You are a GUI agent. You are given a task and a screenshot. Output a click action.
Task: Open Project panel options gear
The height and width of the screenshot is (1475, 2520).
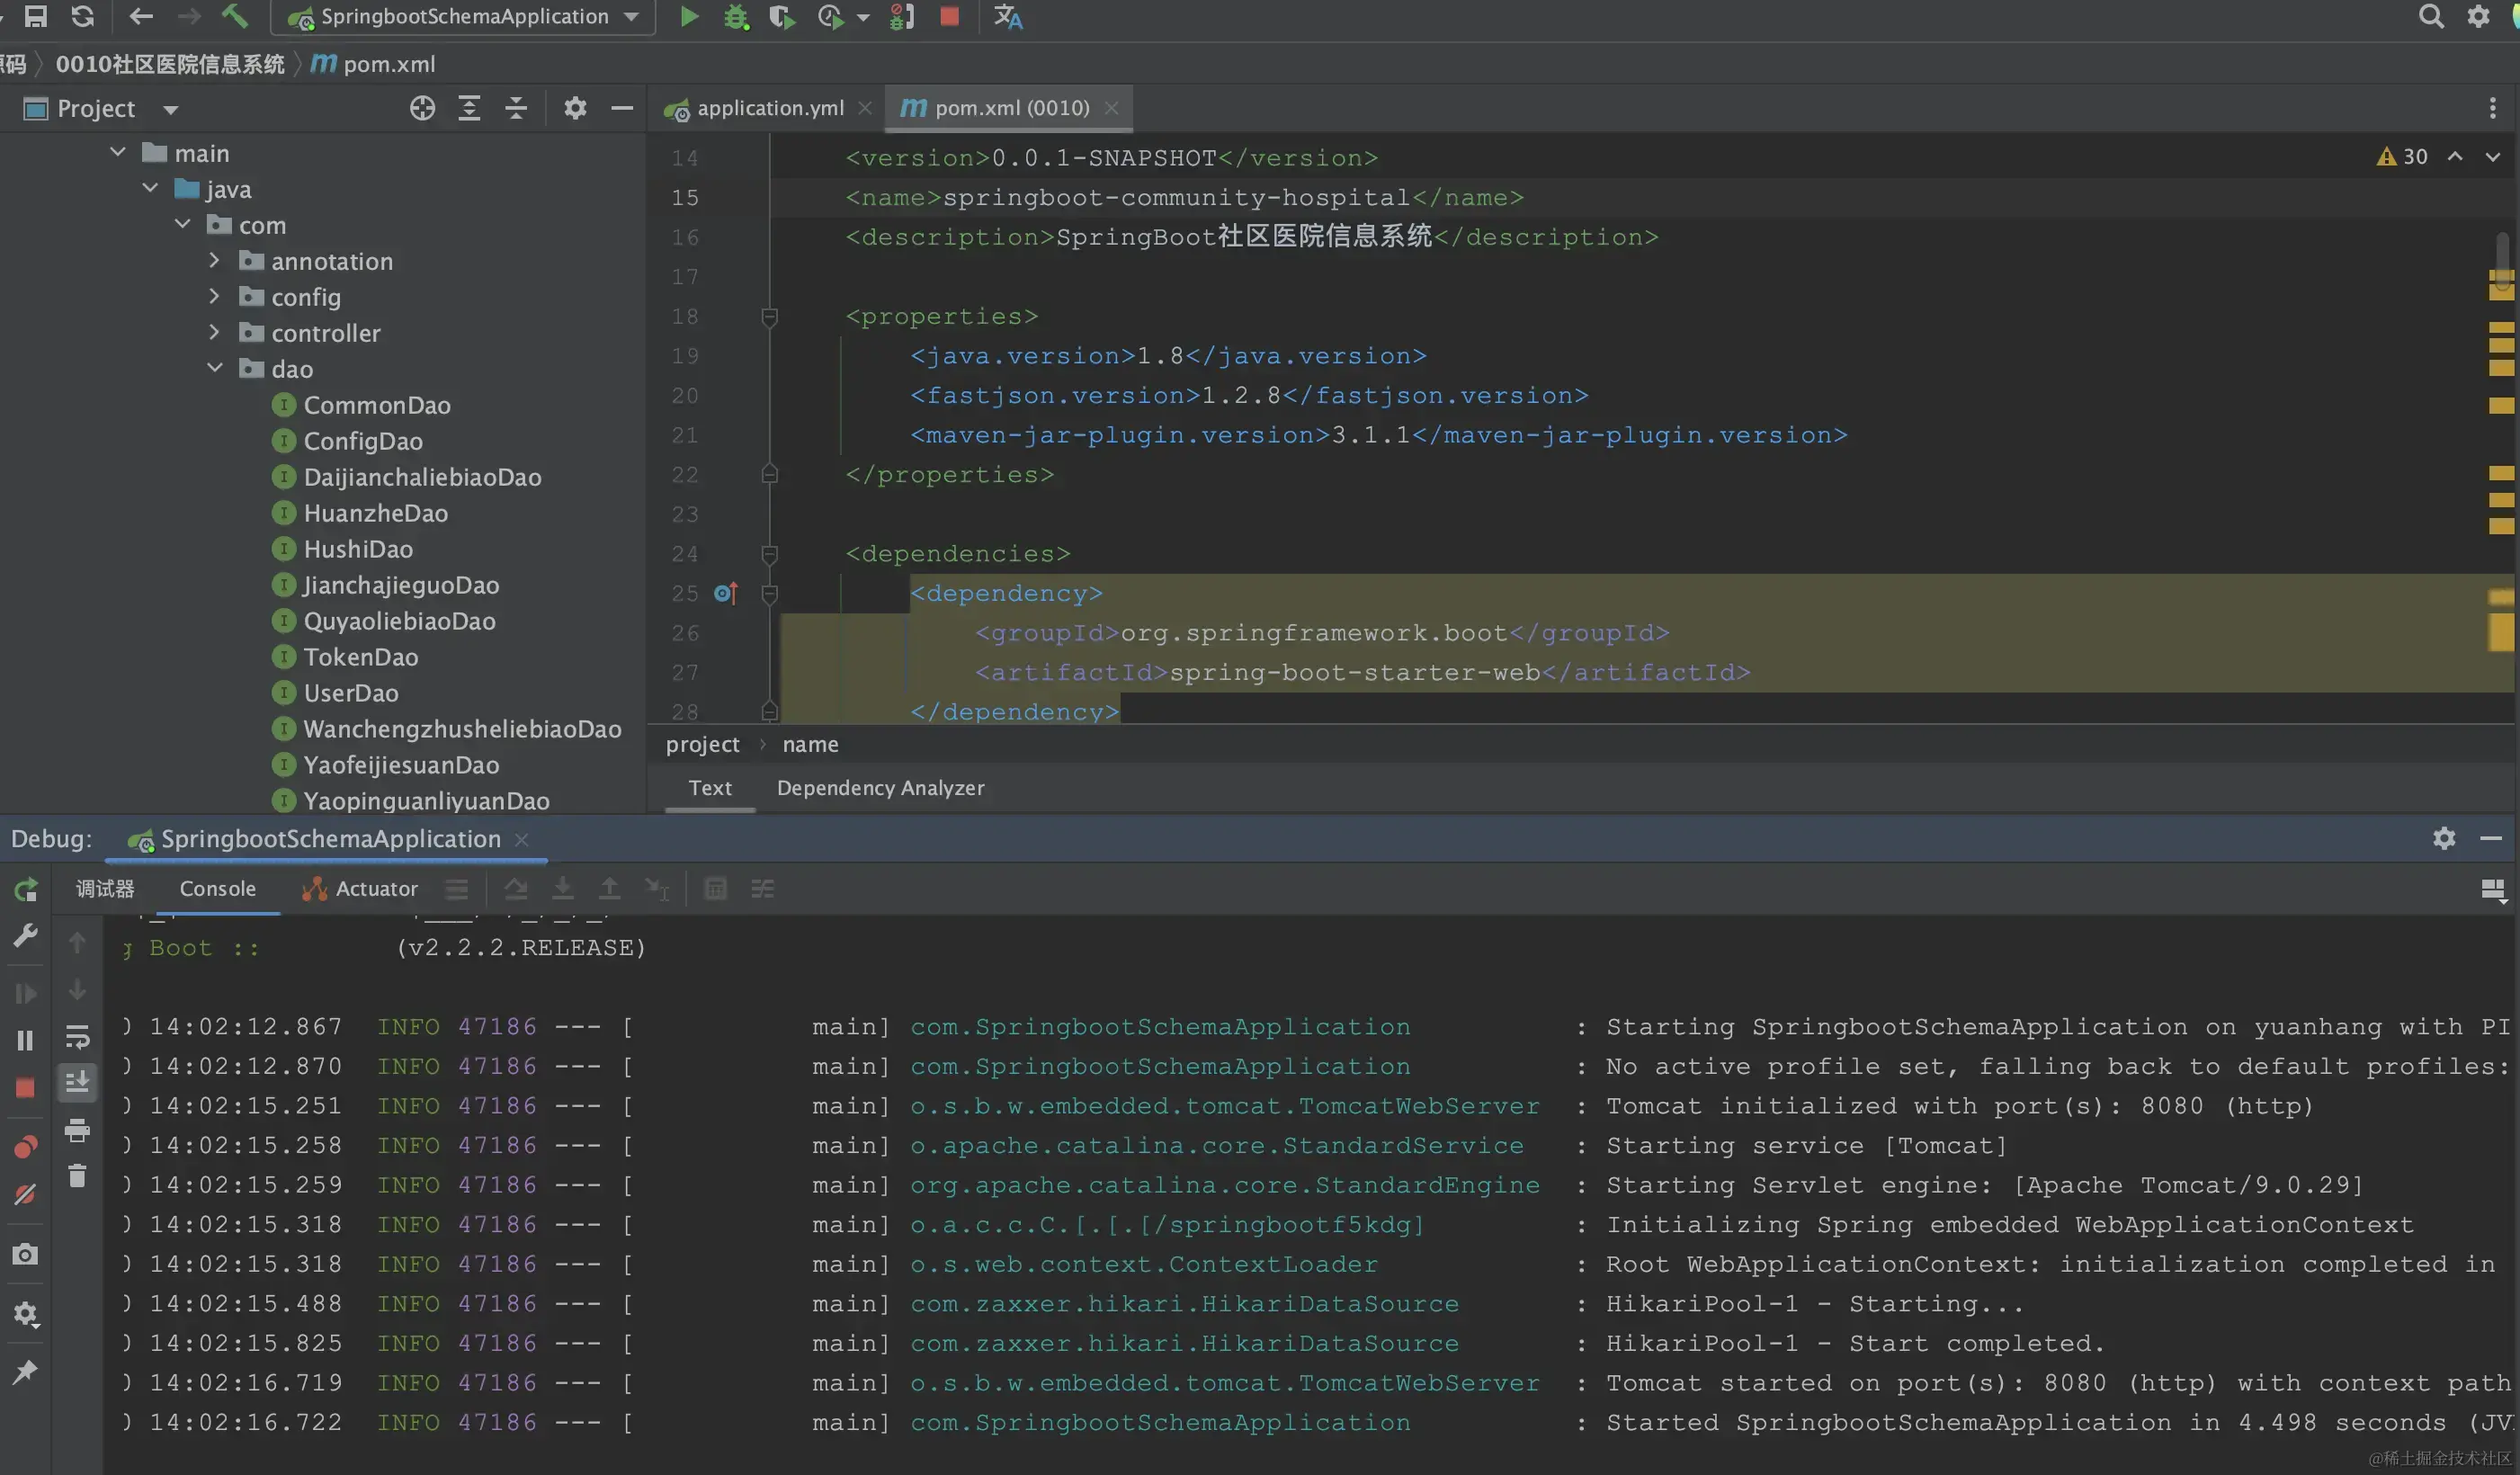575,108
